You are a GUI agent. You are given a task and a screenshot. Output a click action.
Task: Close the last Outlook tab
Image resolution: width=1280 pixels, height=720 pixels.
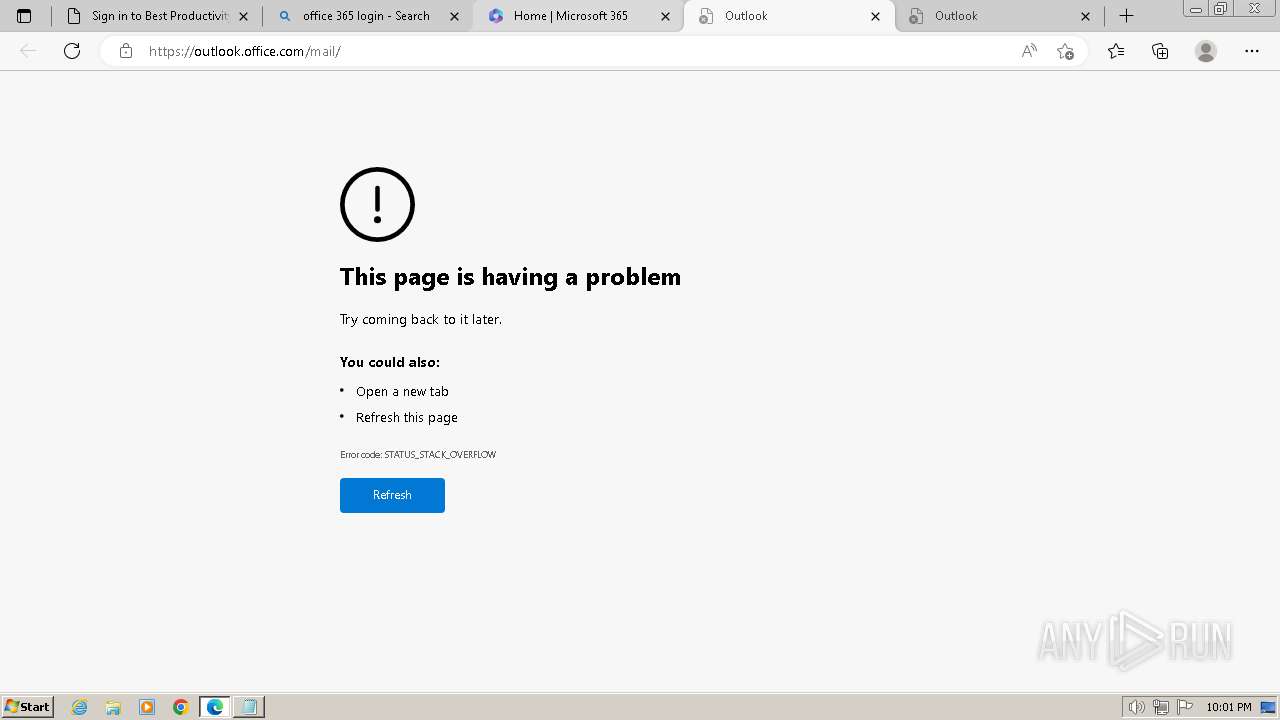point(1086,16)
